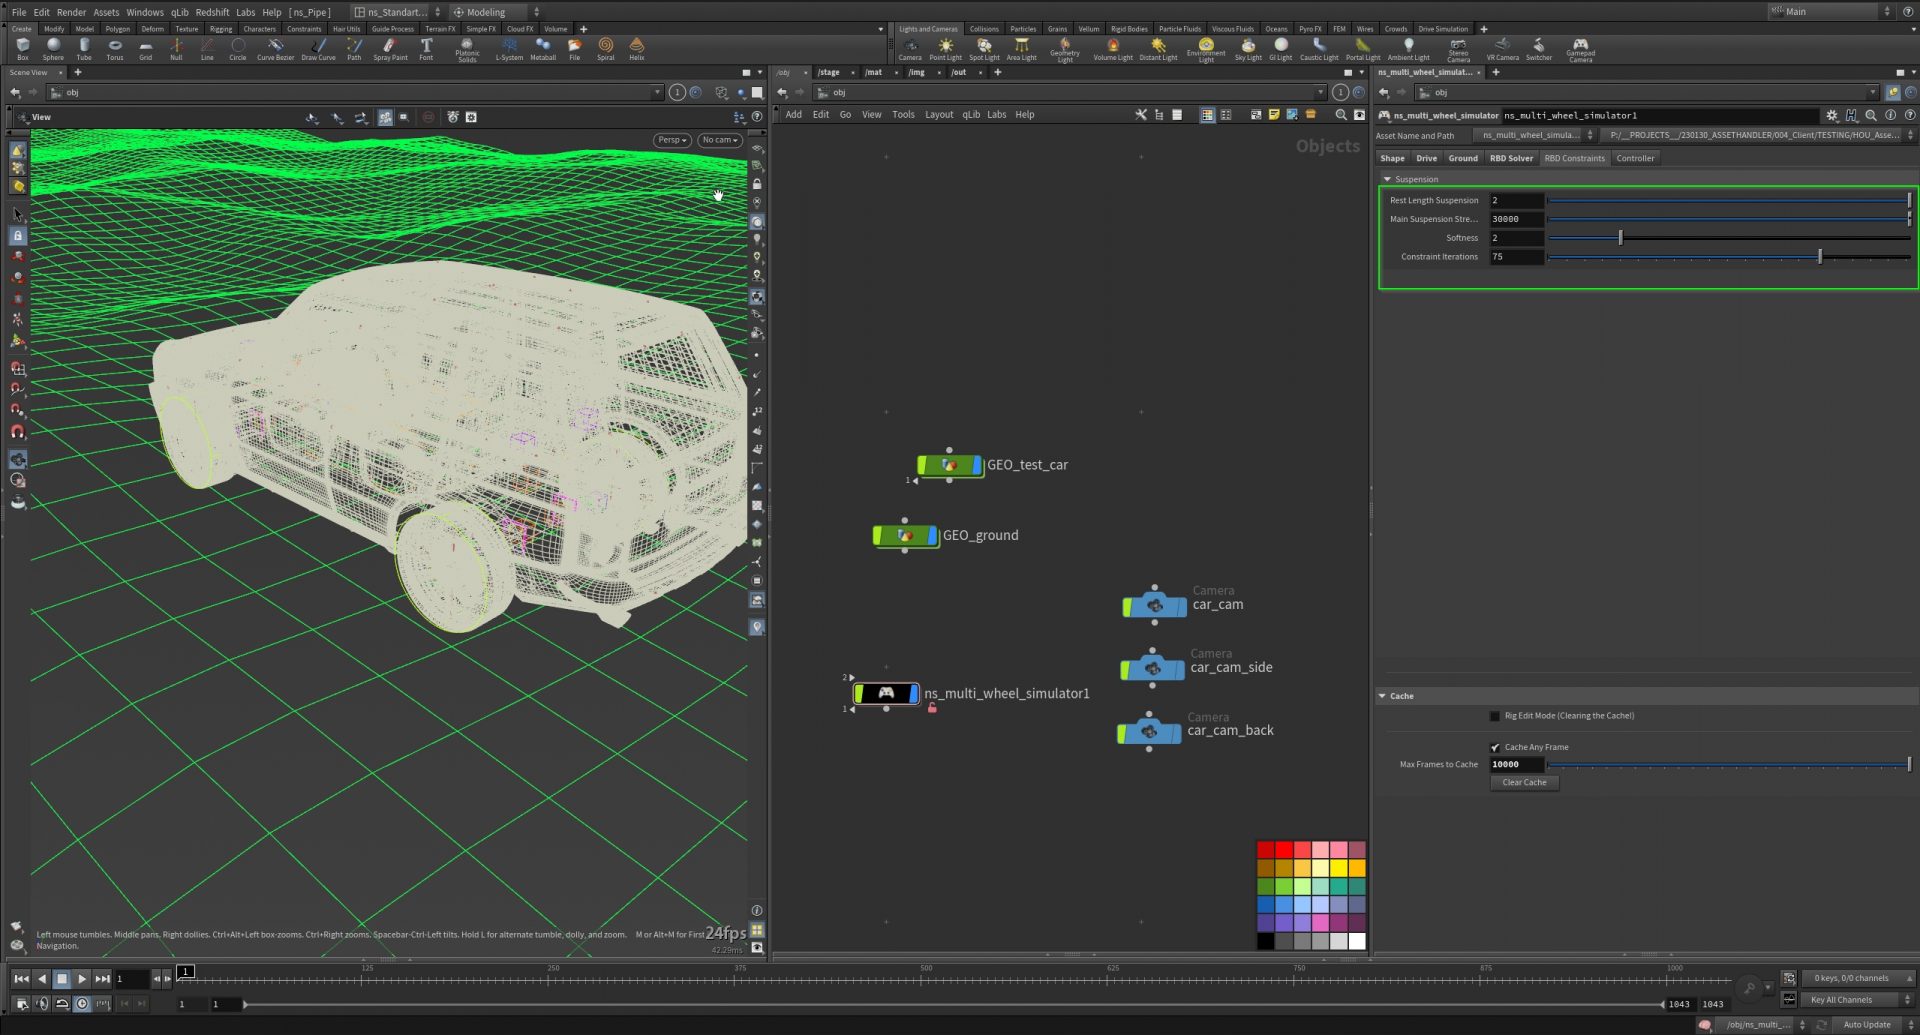Click the Clear Cache button
The width and height of the screenshot is (1920, 1035).
pos(1524,783)
